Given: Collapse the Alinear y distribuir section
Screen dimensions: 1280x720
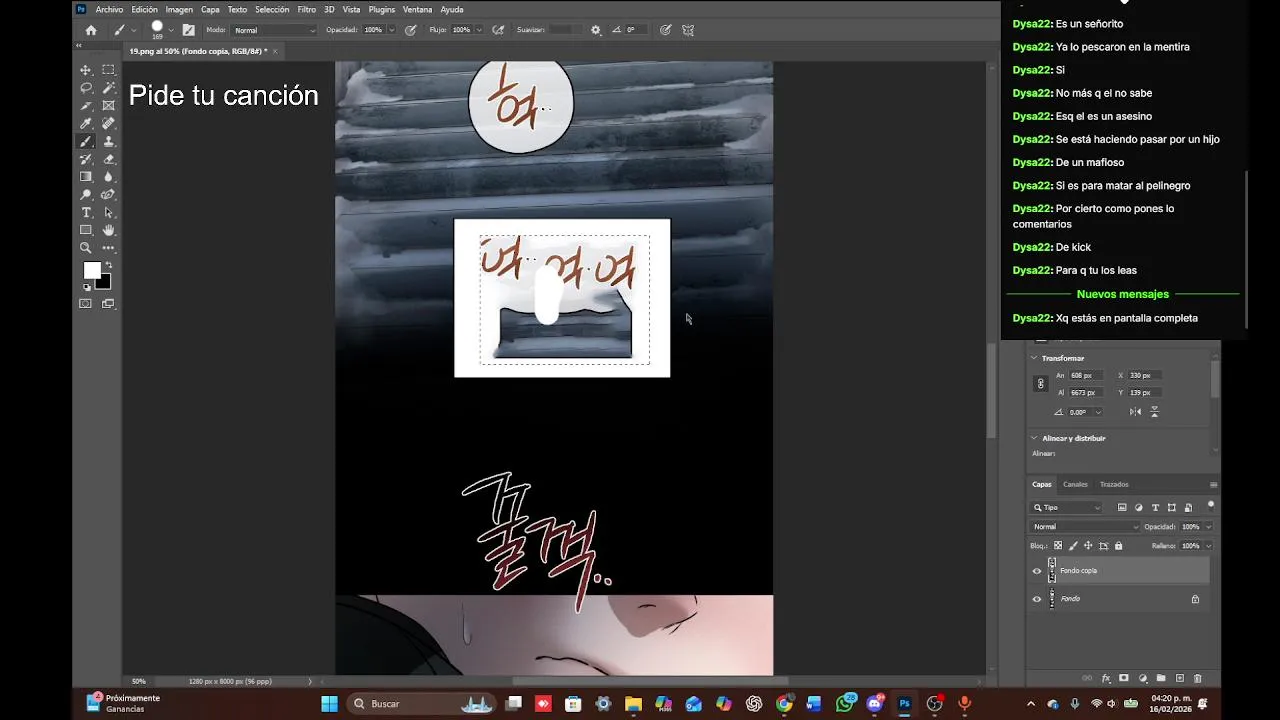Looking at the screenshot, I should coord(1034,438).
